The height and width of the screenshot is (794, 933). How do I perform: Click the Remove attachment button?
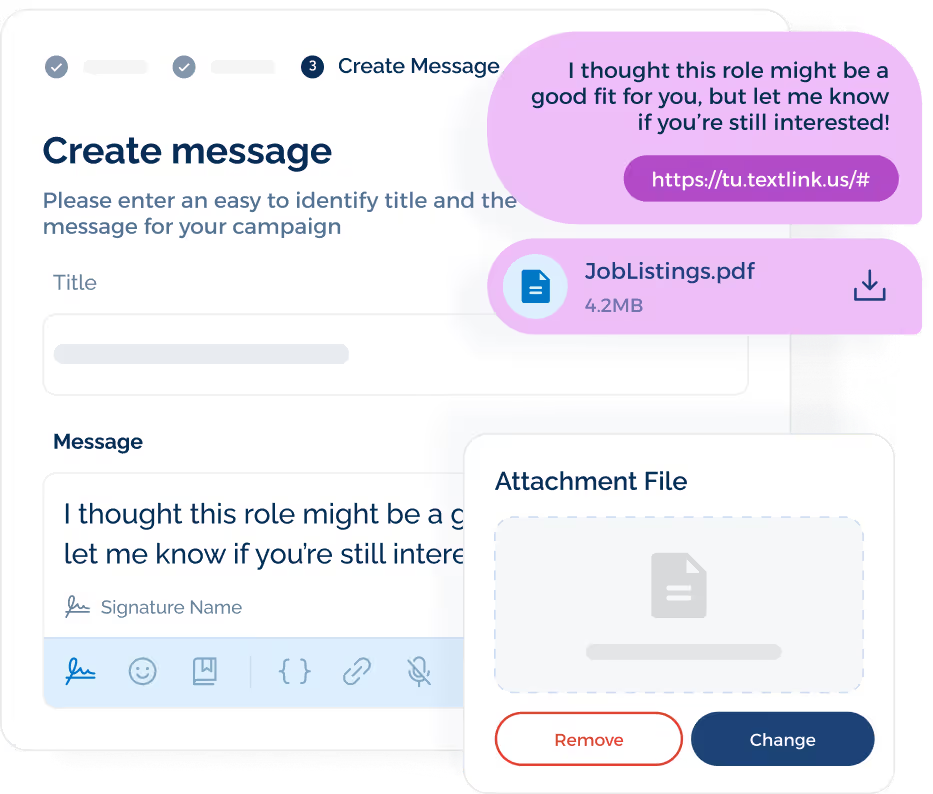tap(588, 739)
